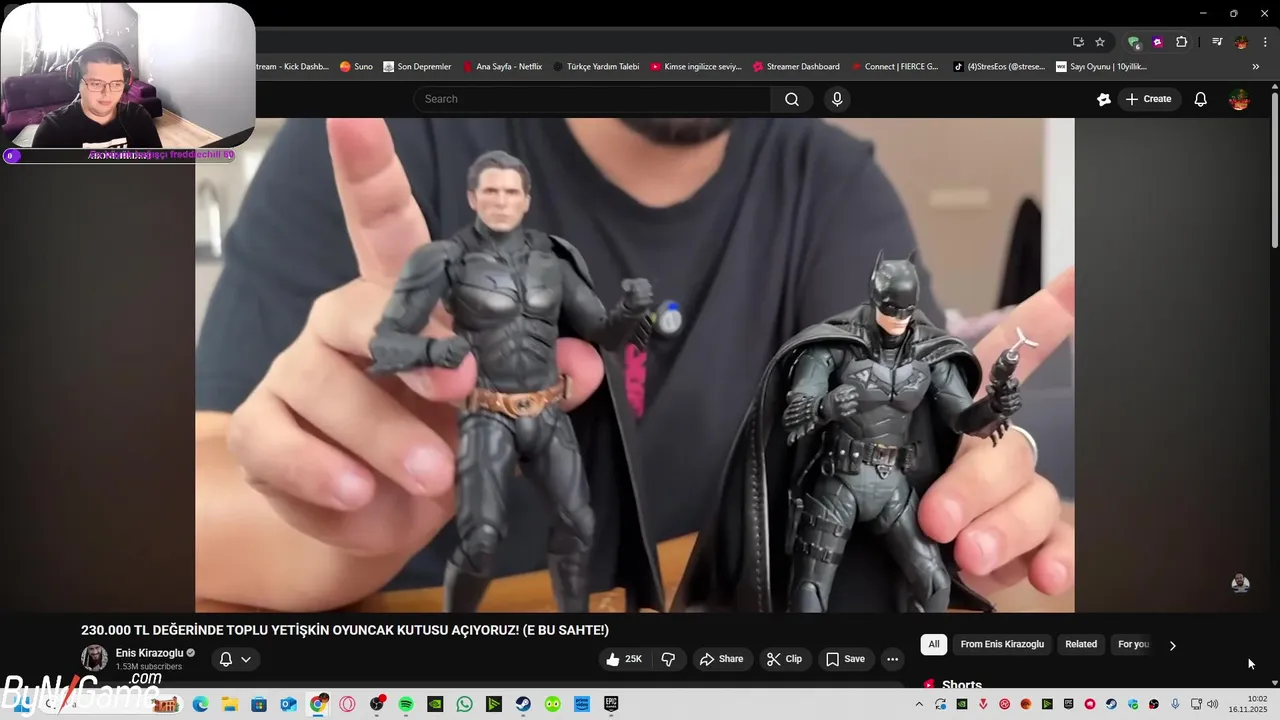Save the video with Save button
The height and width of the screenshot is (720, 1280).
[845, 659]
